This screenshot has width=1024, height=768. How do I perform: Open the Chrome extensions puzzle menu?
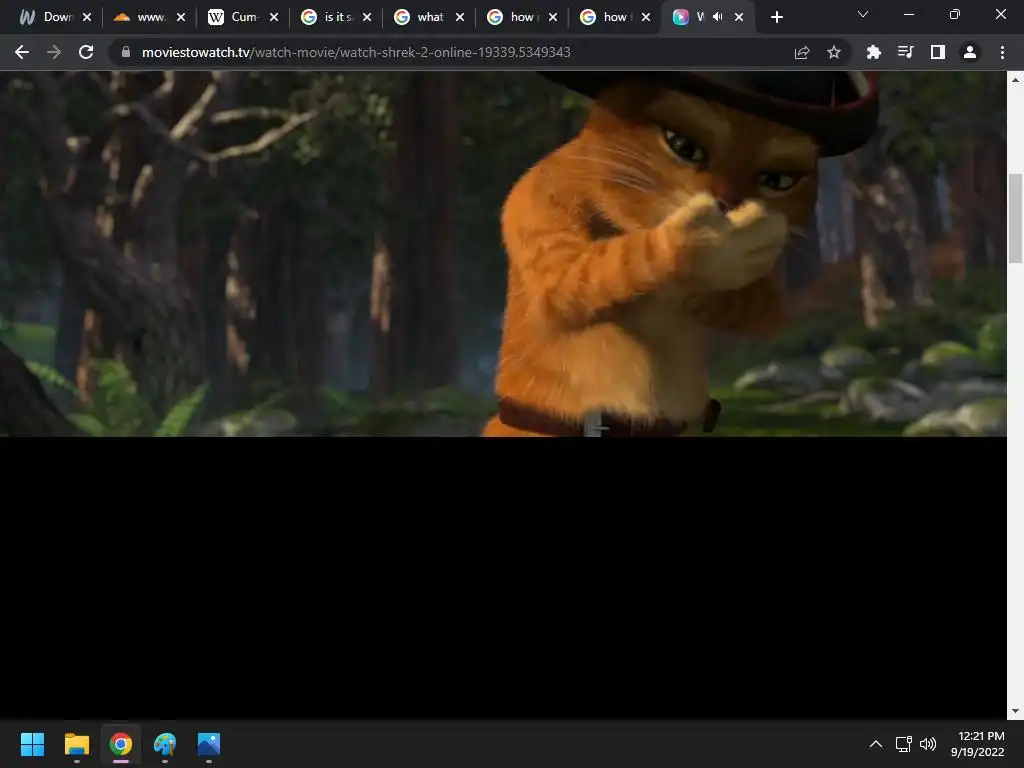[x=873, y=52]
